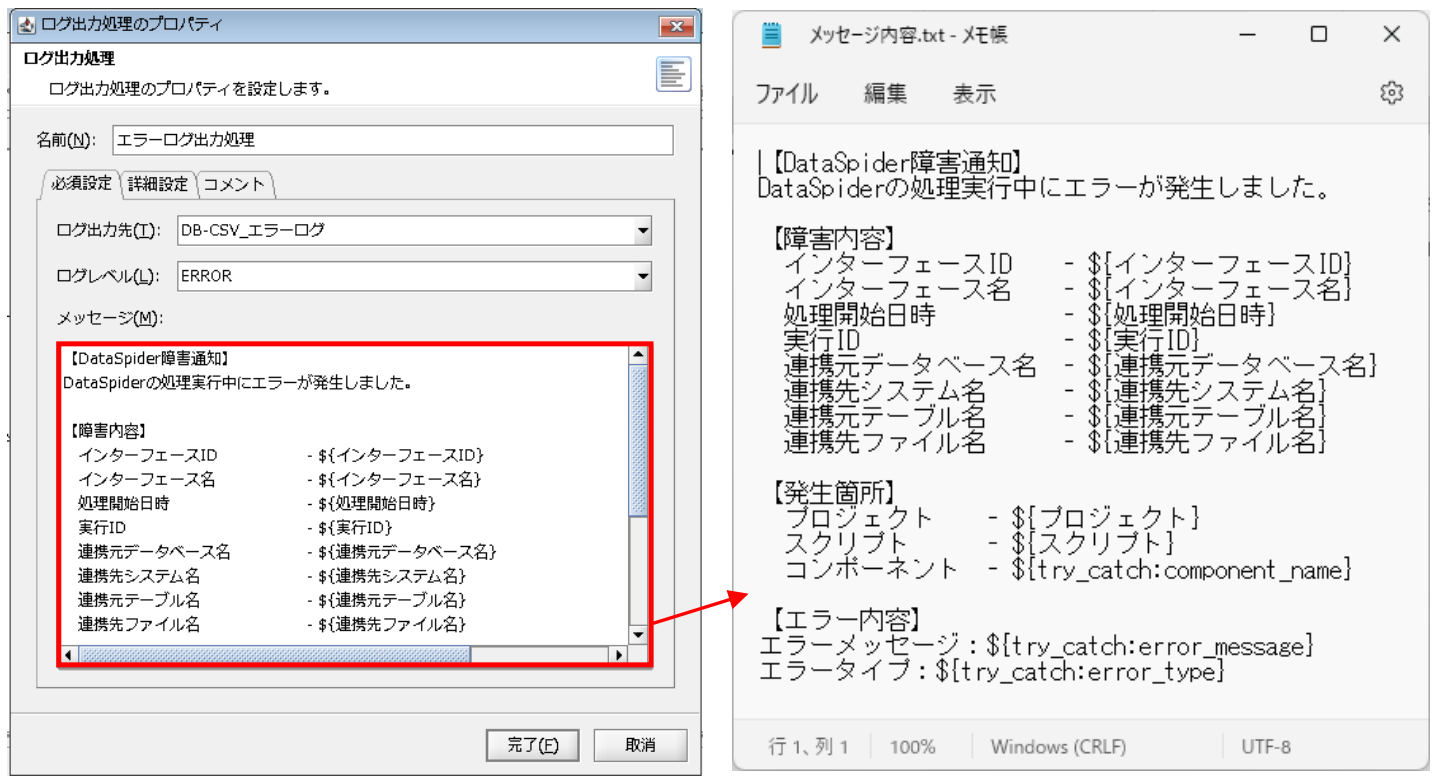Open Notepad's settings gear

click(1393, 93)
